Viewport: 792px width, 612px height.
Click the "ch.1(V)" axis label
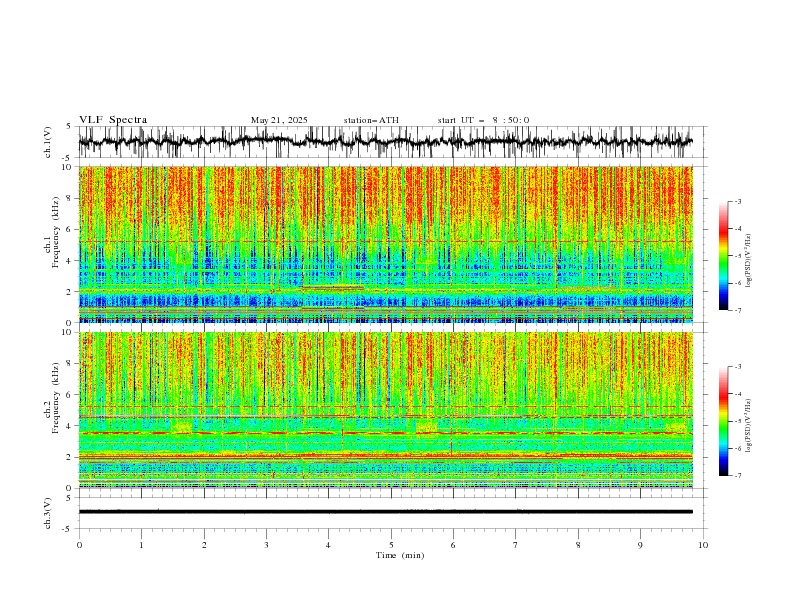48,142
